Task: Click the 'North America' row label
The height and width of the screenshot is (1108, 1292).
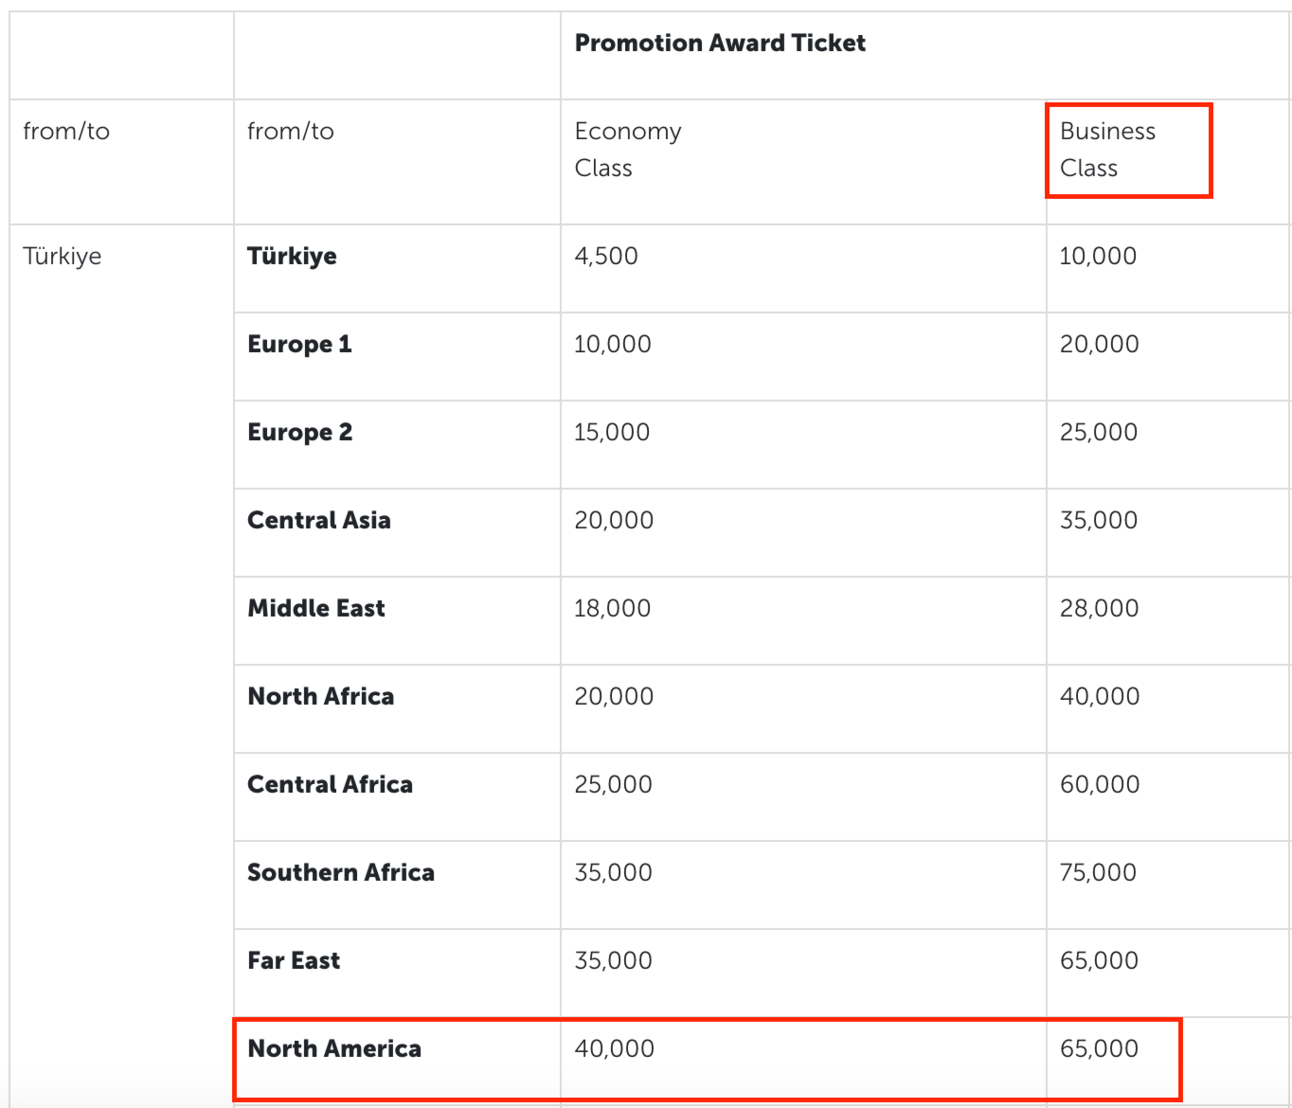Action: tap(335, 1048)
